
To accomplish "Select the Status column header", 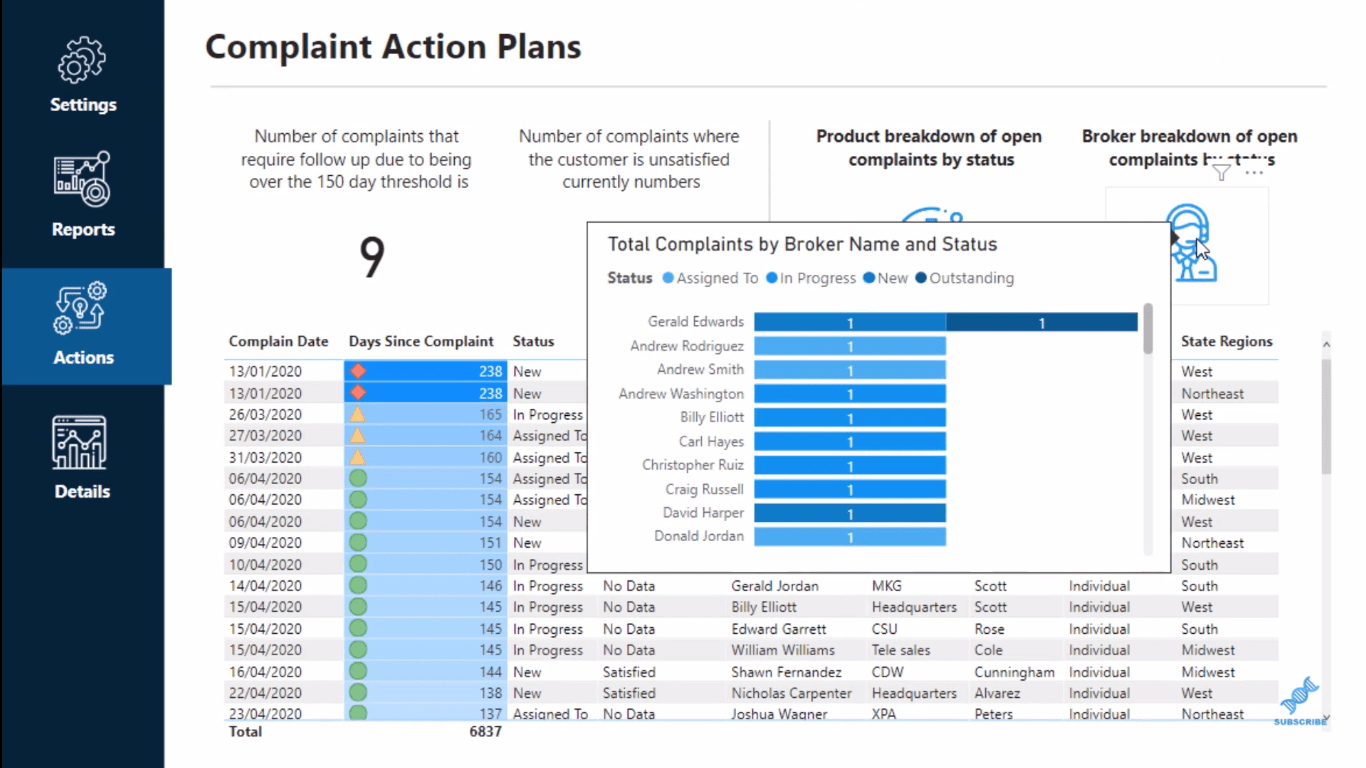I will [x=533, y=341].
